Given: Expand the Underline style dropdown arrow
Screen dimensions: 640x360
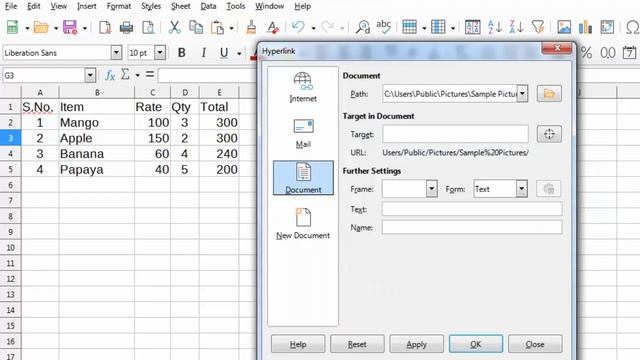Looking at the screenshot, I should 239,53.
